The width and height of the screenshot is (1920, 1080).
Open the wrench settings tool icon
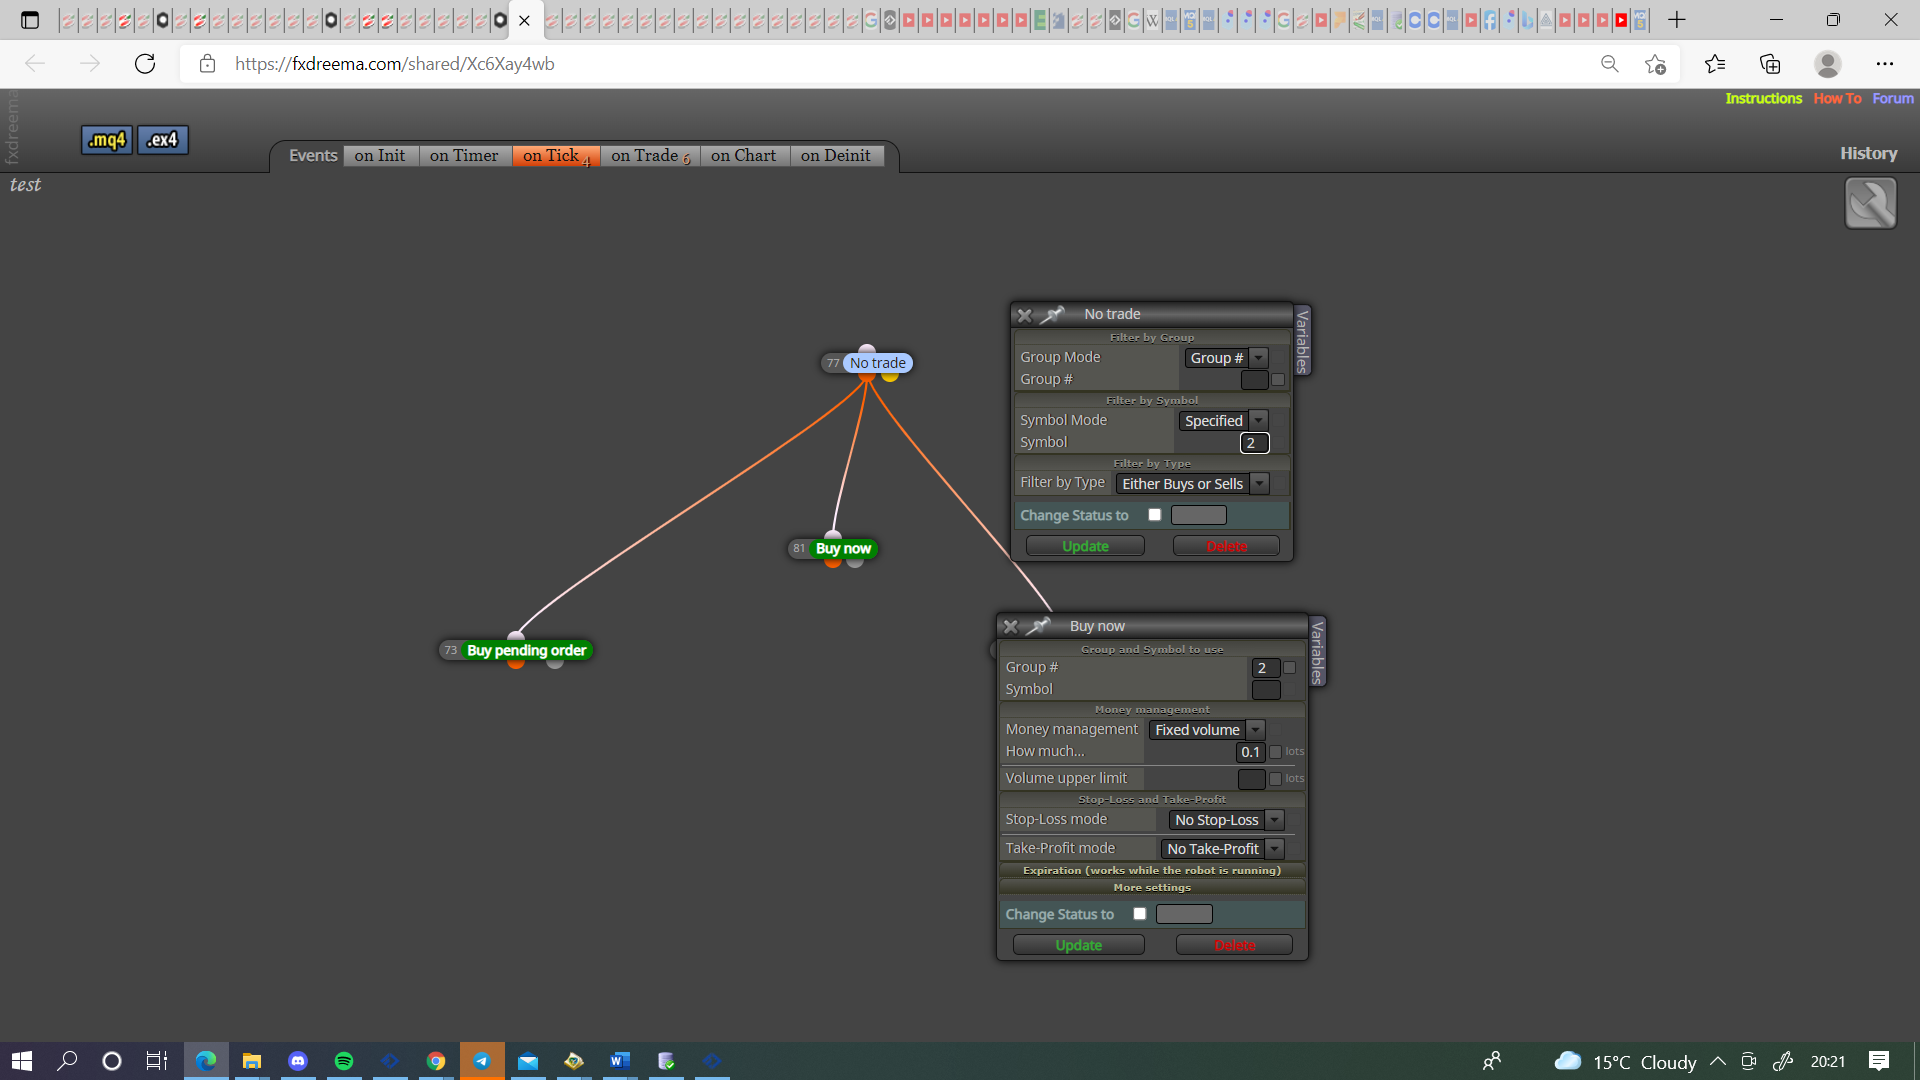(1870, 203)
